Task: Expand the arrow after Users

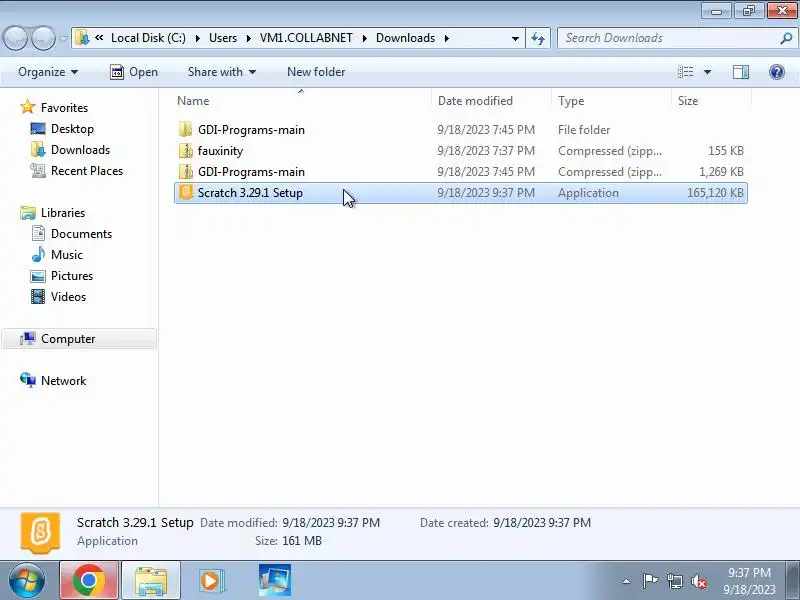Action: pos(248,38)
